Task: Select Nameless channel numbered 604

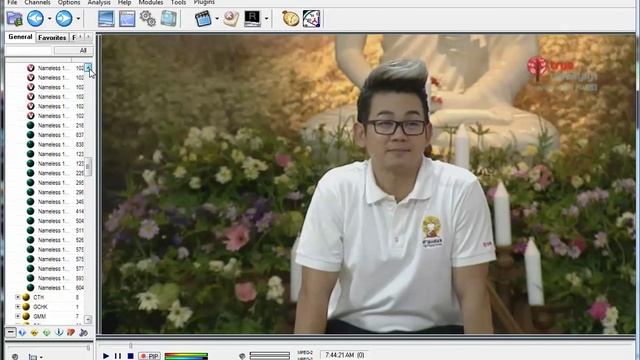Action: [56, 288]
